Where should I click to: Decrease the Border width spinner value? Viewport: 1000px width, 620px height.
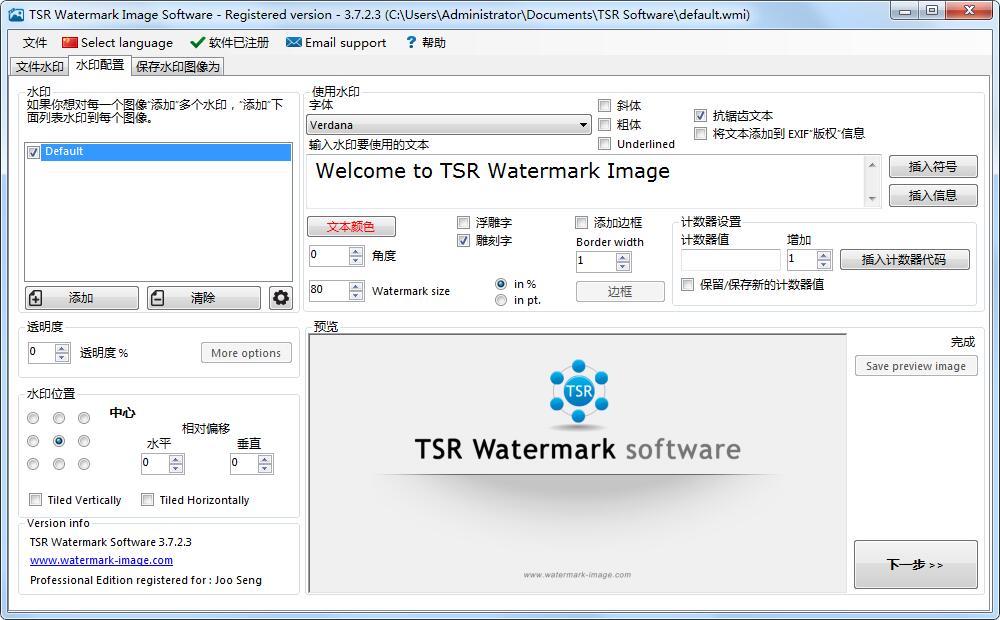click(x=623, y=267)
